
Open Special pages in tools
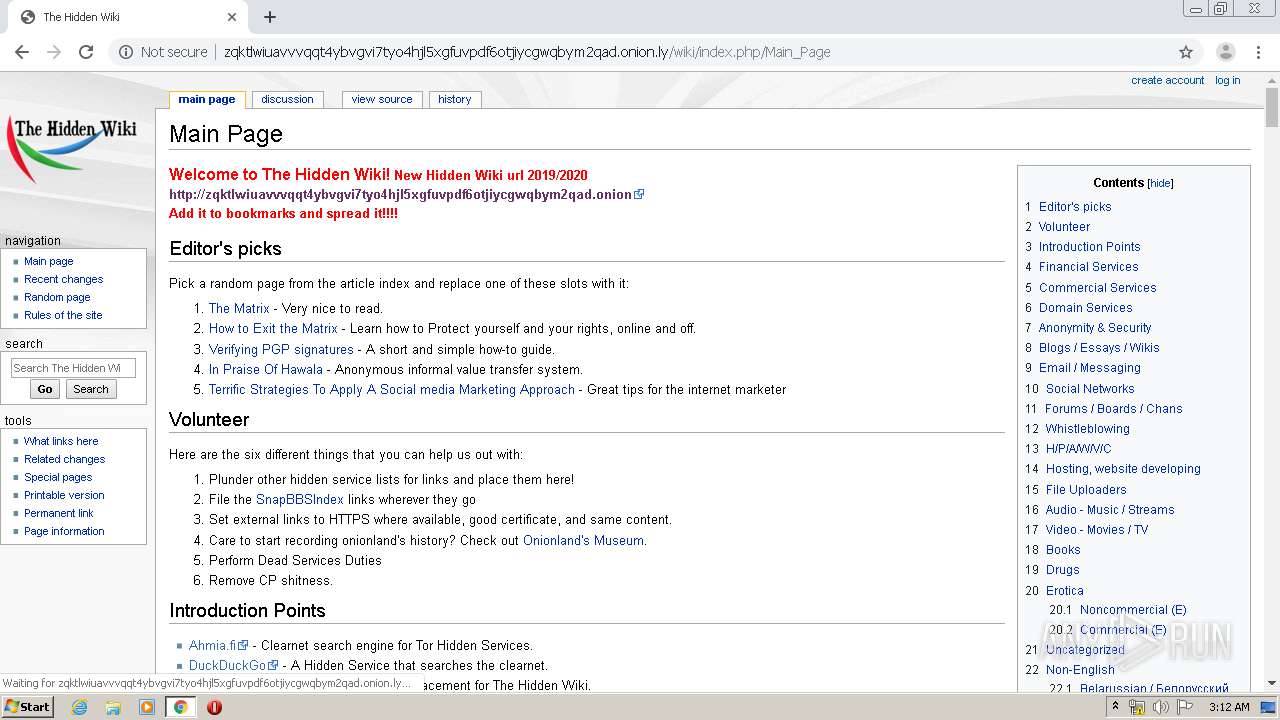click(58, 477)
